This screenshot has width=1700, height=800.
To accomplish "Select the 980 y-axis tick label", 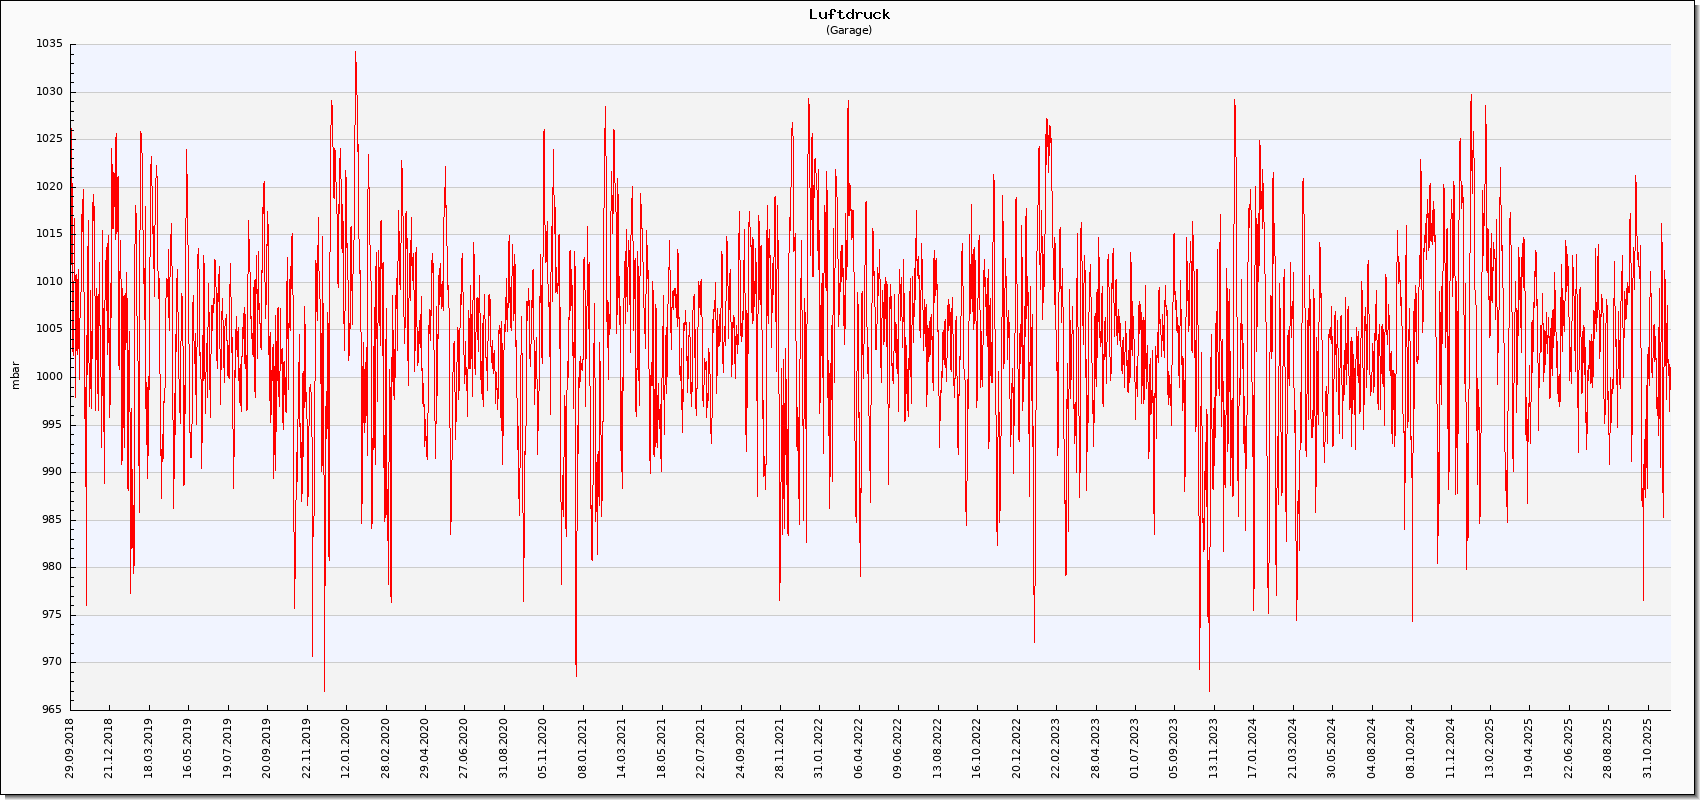I will click(52, 567).
